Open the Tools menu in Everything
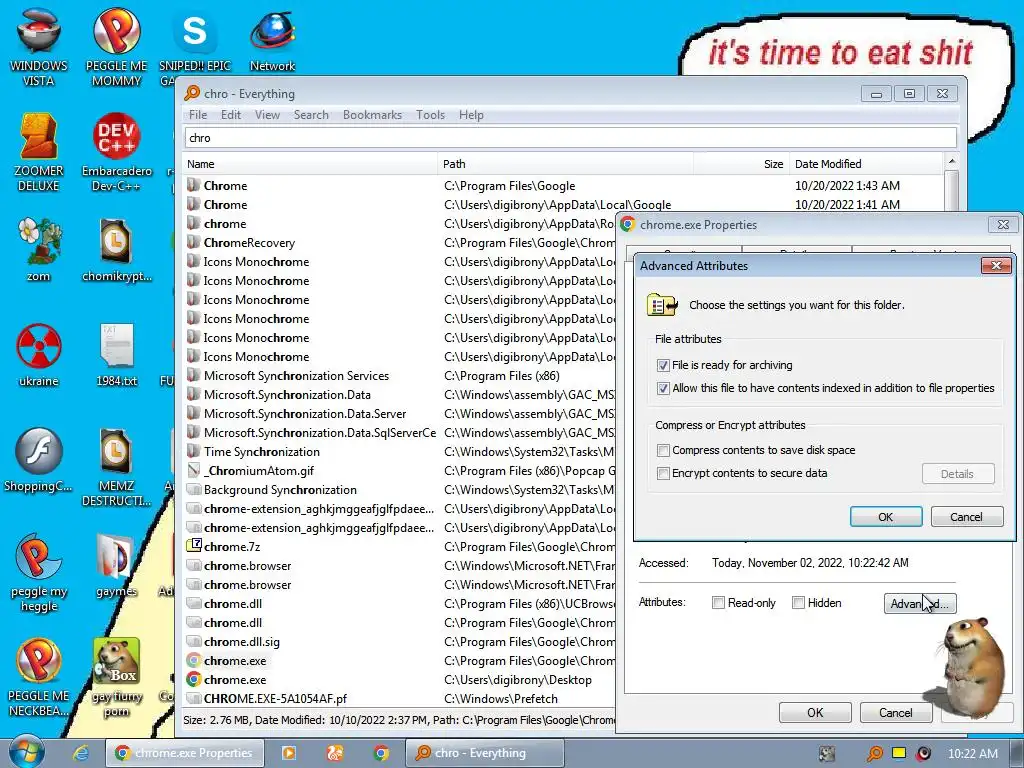 [x=430, y=115]
